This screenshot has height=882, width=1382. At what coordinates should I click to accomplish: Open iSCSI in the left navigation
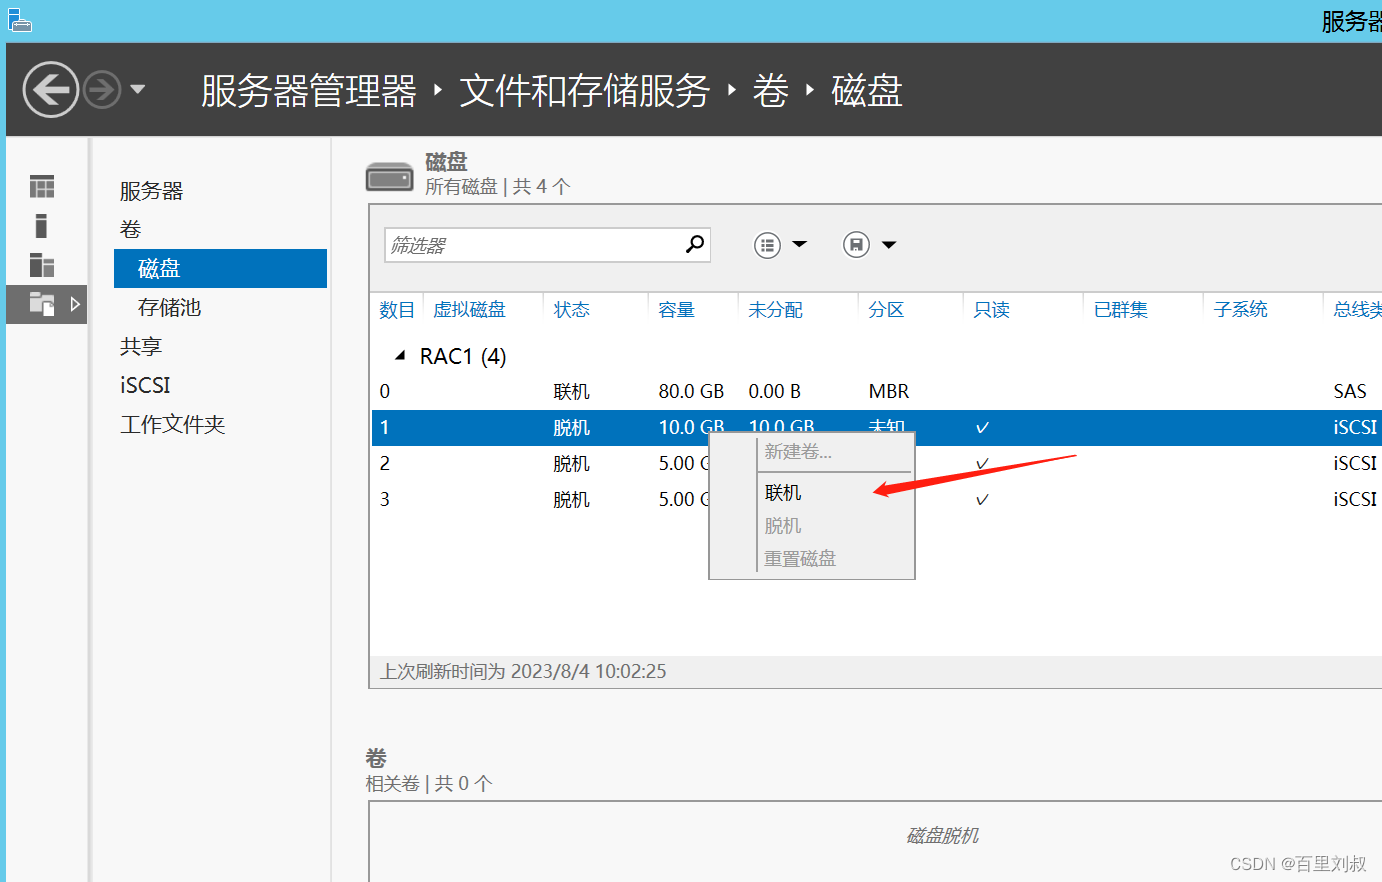point(145,385)
